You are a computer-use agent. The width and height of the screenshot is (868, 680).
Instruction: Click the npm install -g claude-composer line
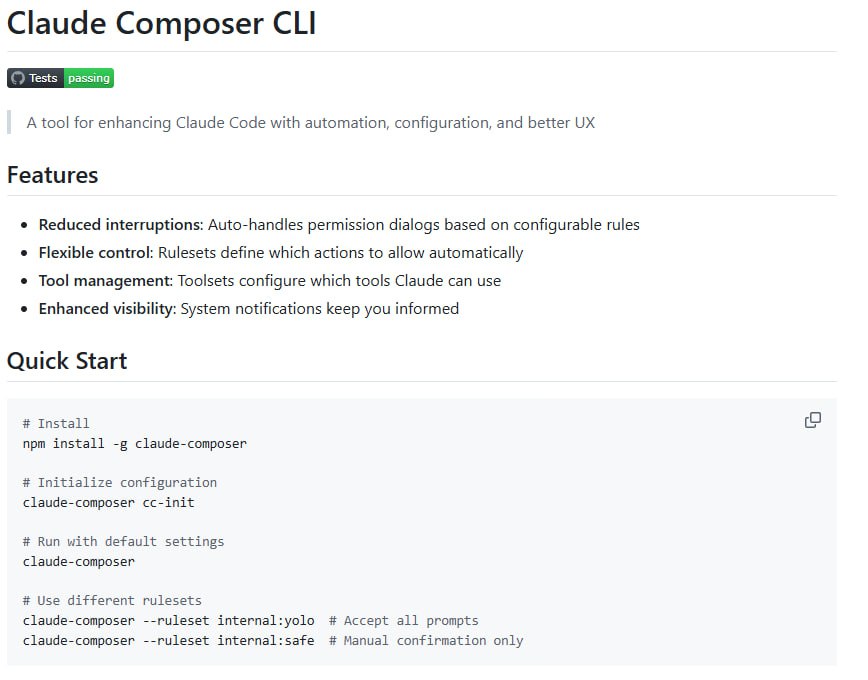[x=135, y=444]
